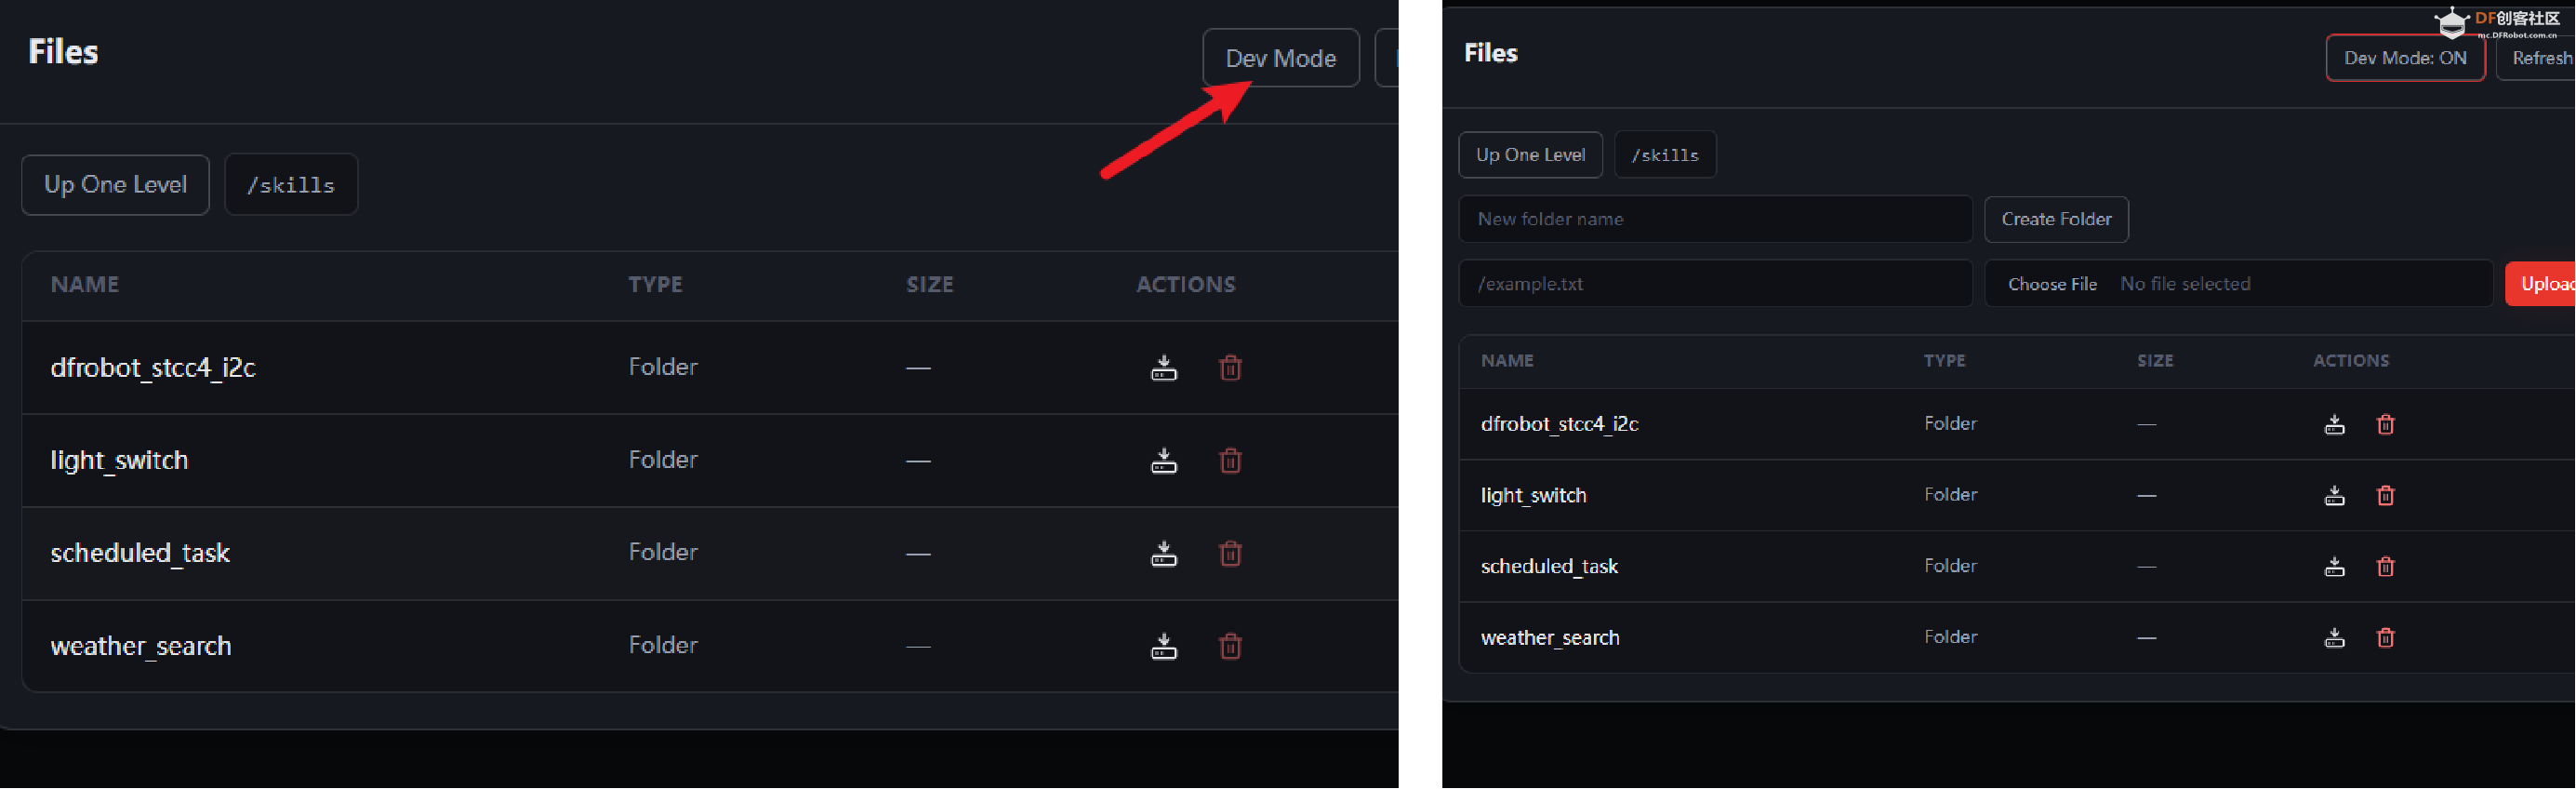The width and height of the screenshot is (2576, 789).
Task: Turn off Dev Mode: ON toggle
Action: point(2406,58)
